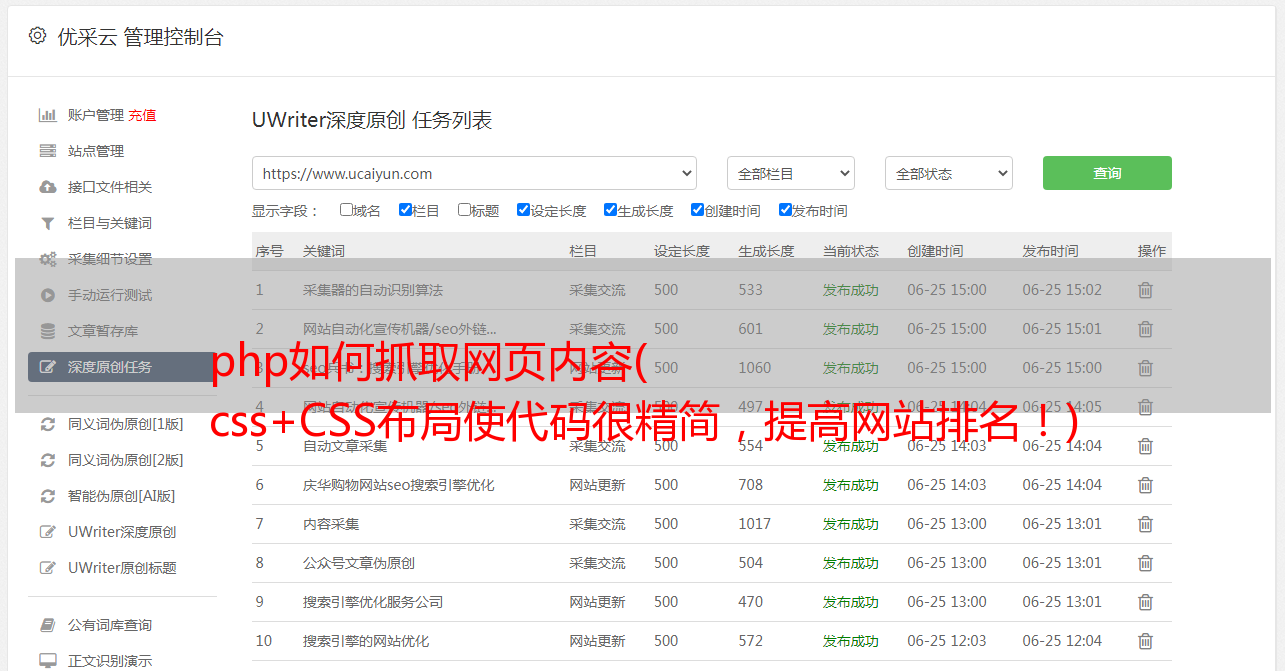Open 正文识别演示 menu entry

(x=110, y=661)
